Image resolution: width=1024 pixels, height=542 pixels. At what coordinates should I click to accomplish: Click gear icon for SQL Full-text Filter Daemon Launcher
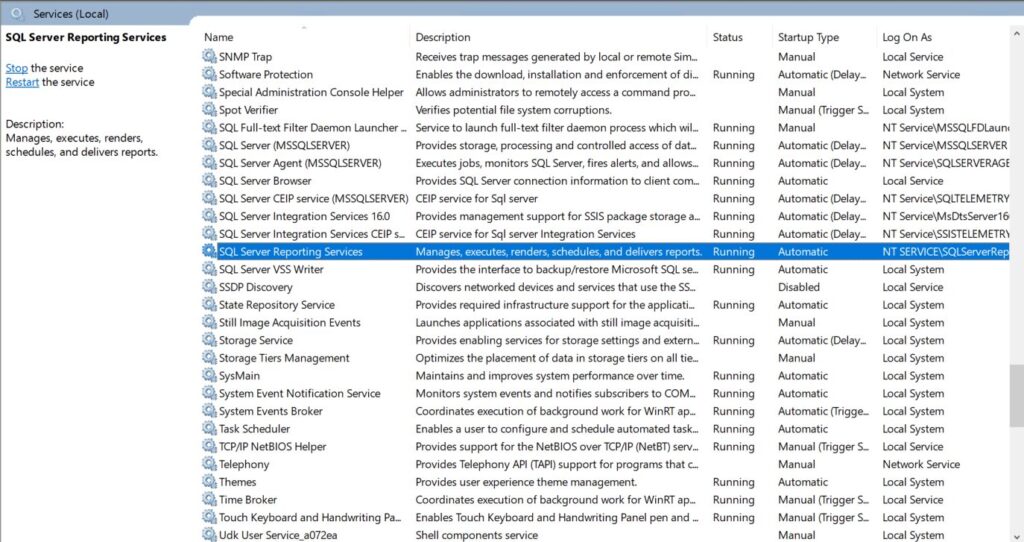tap(209, 127)
